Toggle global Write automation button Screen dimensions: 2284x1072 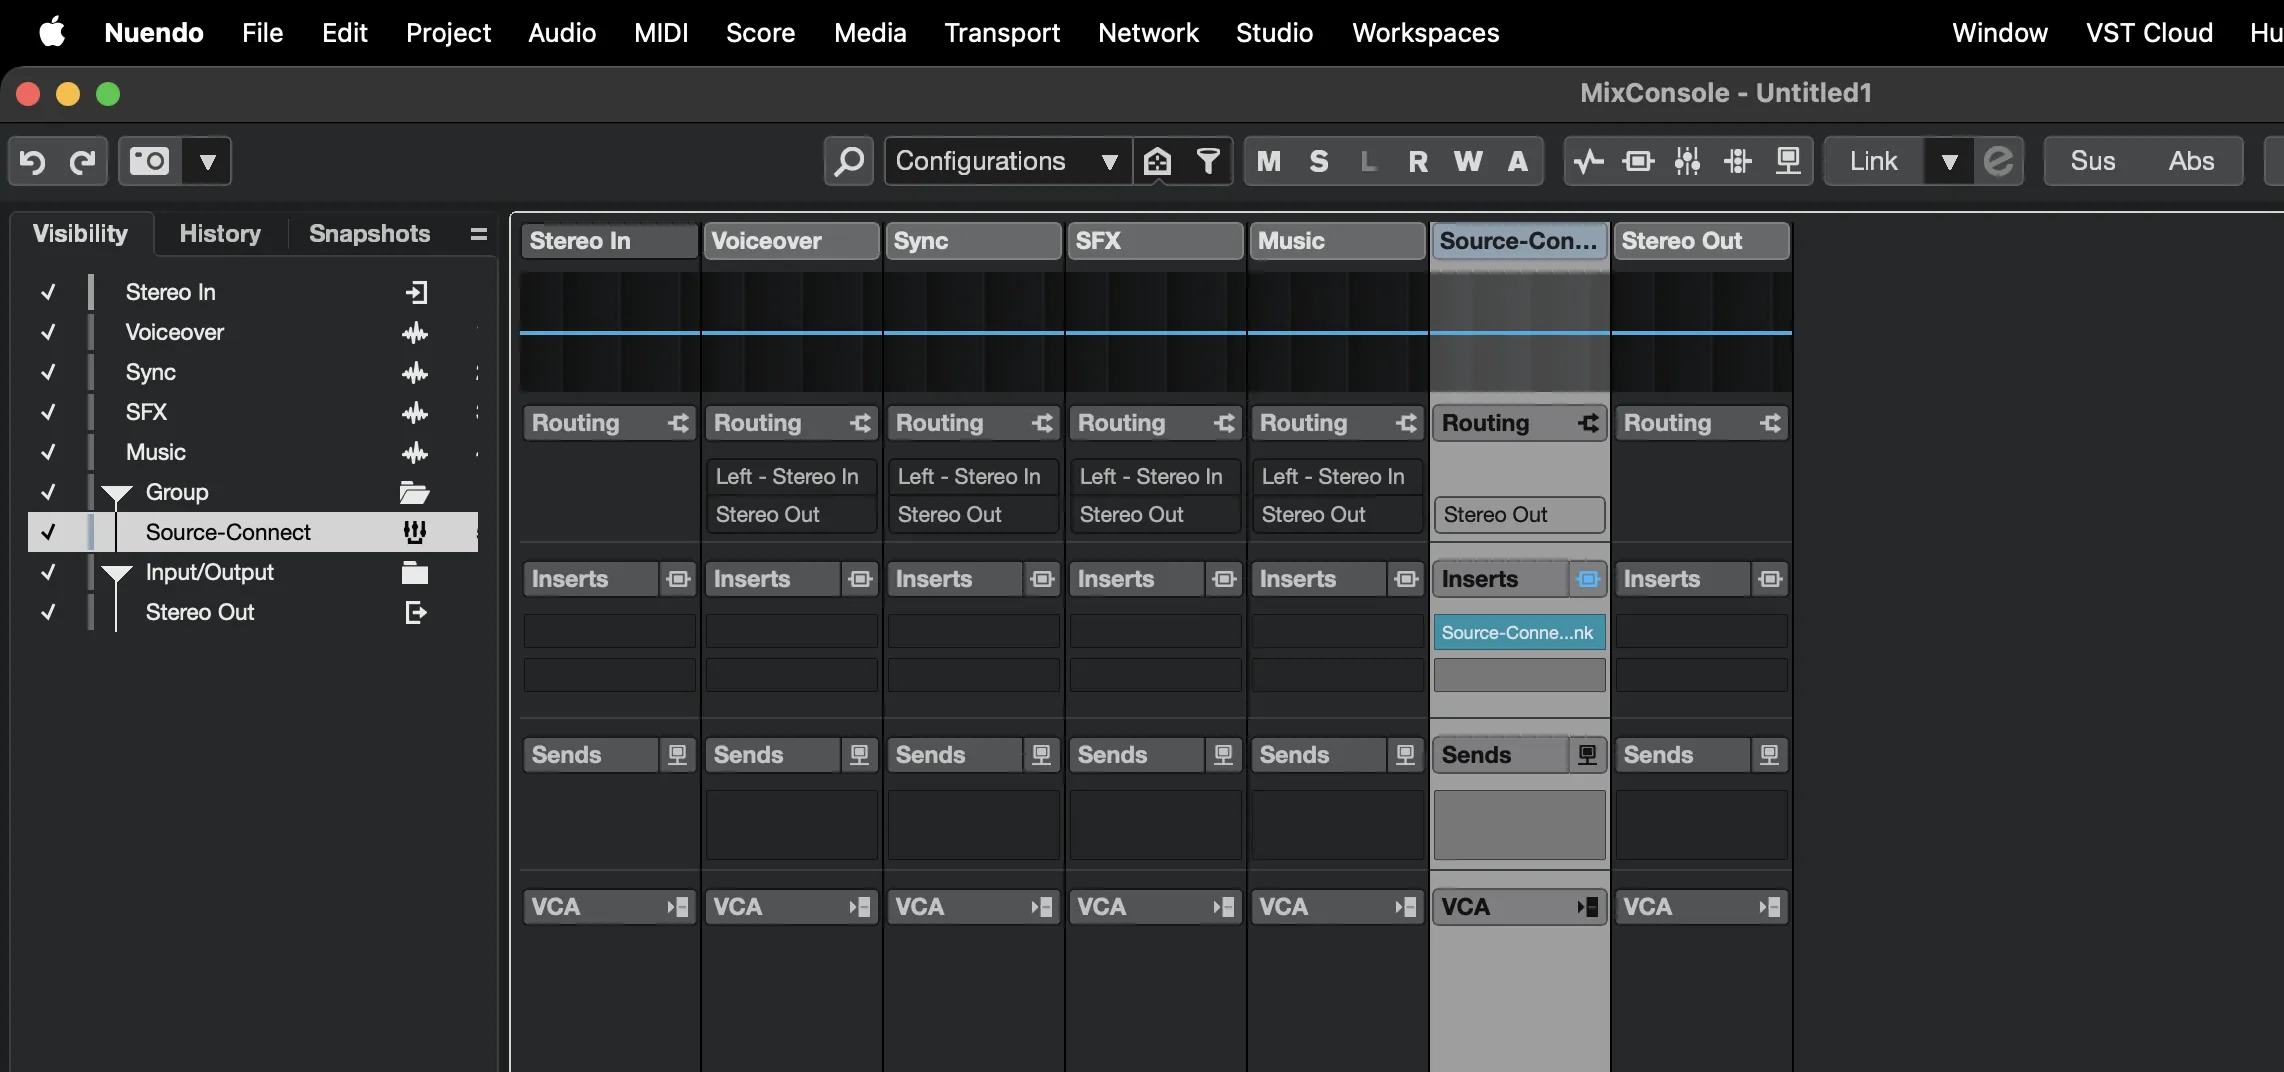pos(1468,161)
